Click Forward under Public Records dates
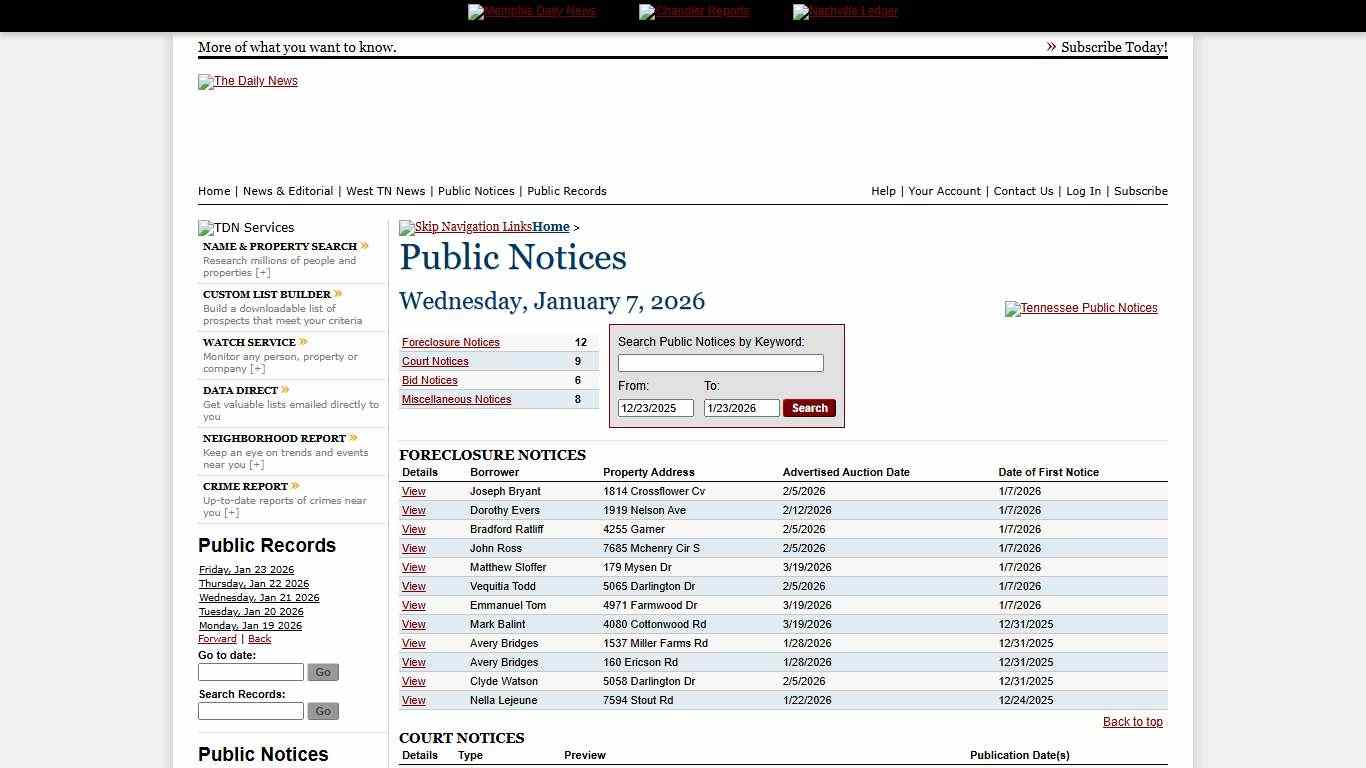Viewport: 1366px width, 768px height. [217, 638]
